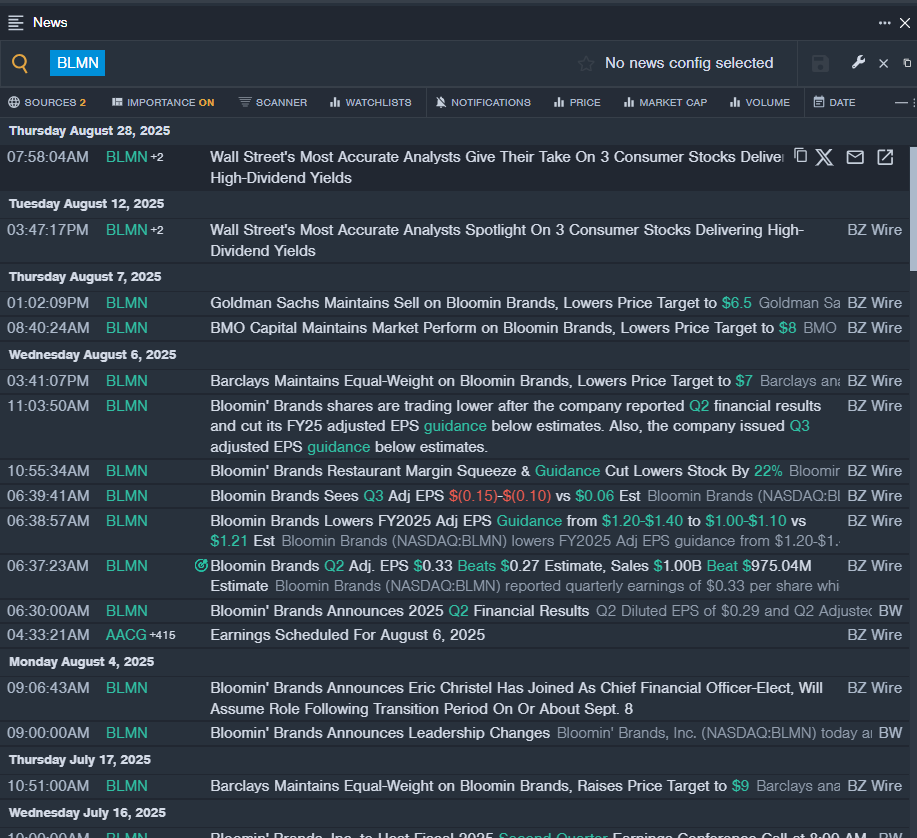Click the search magnifier icon
This screenshot has height=838, width=917.
(20, 64)
